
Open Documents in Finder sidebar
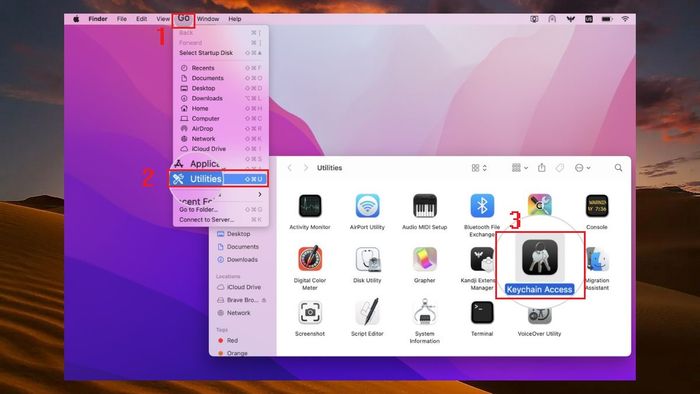[238, 247]
